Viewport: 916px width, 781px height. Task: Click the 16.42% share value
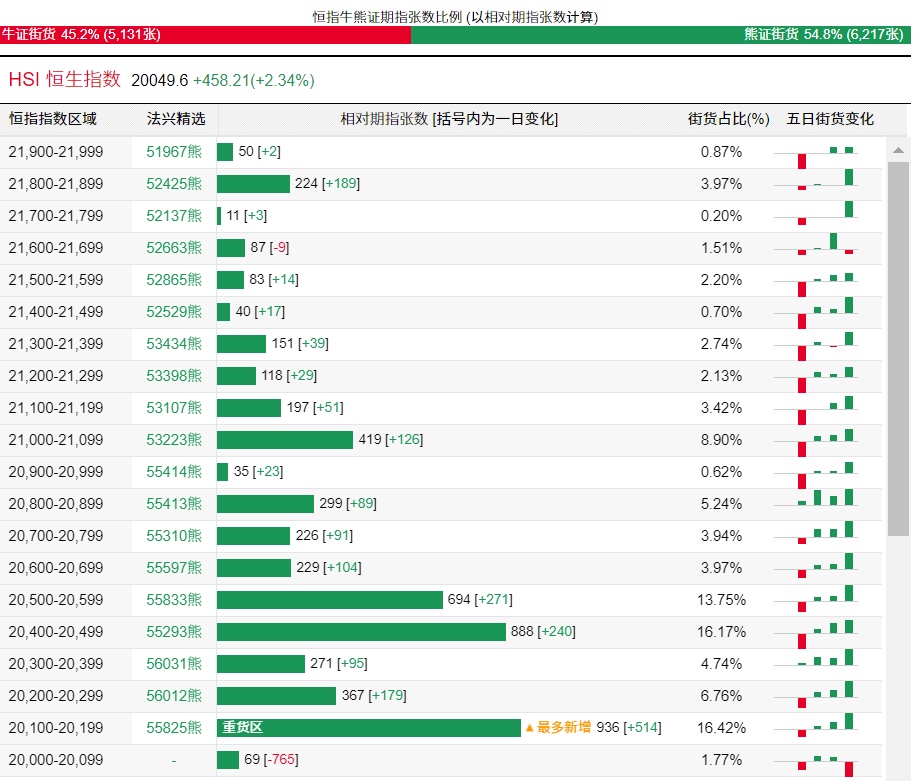[721, 728]
